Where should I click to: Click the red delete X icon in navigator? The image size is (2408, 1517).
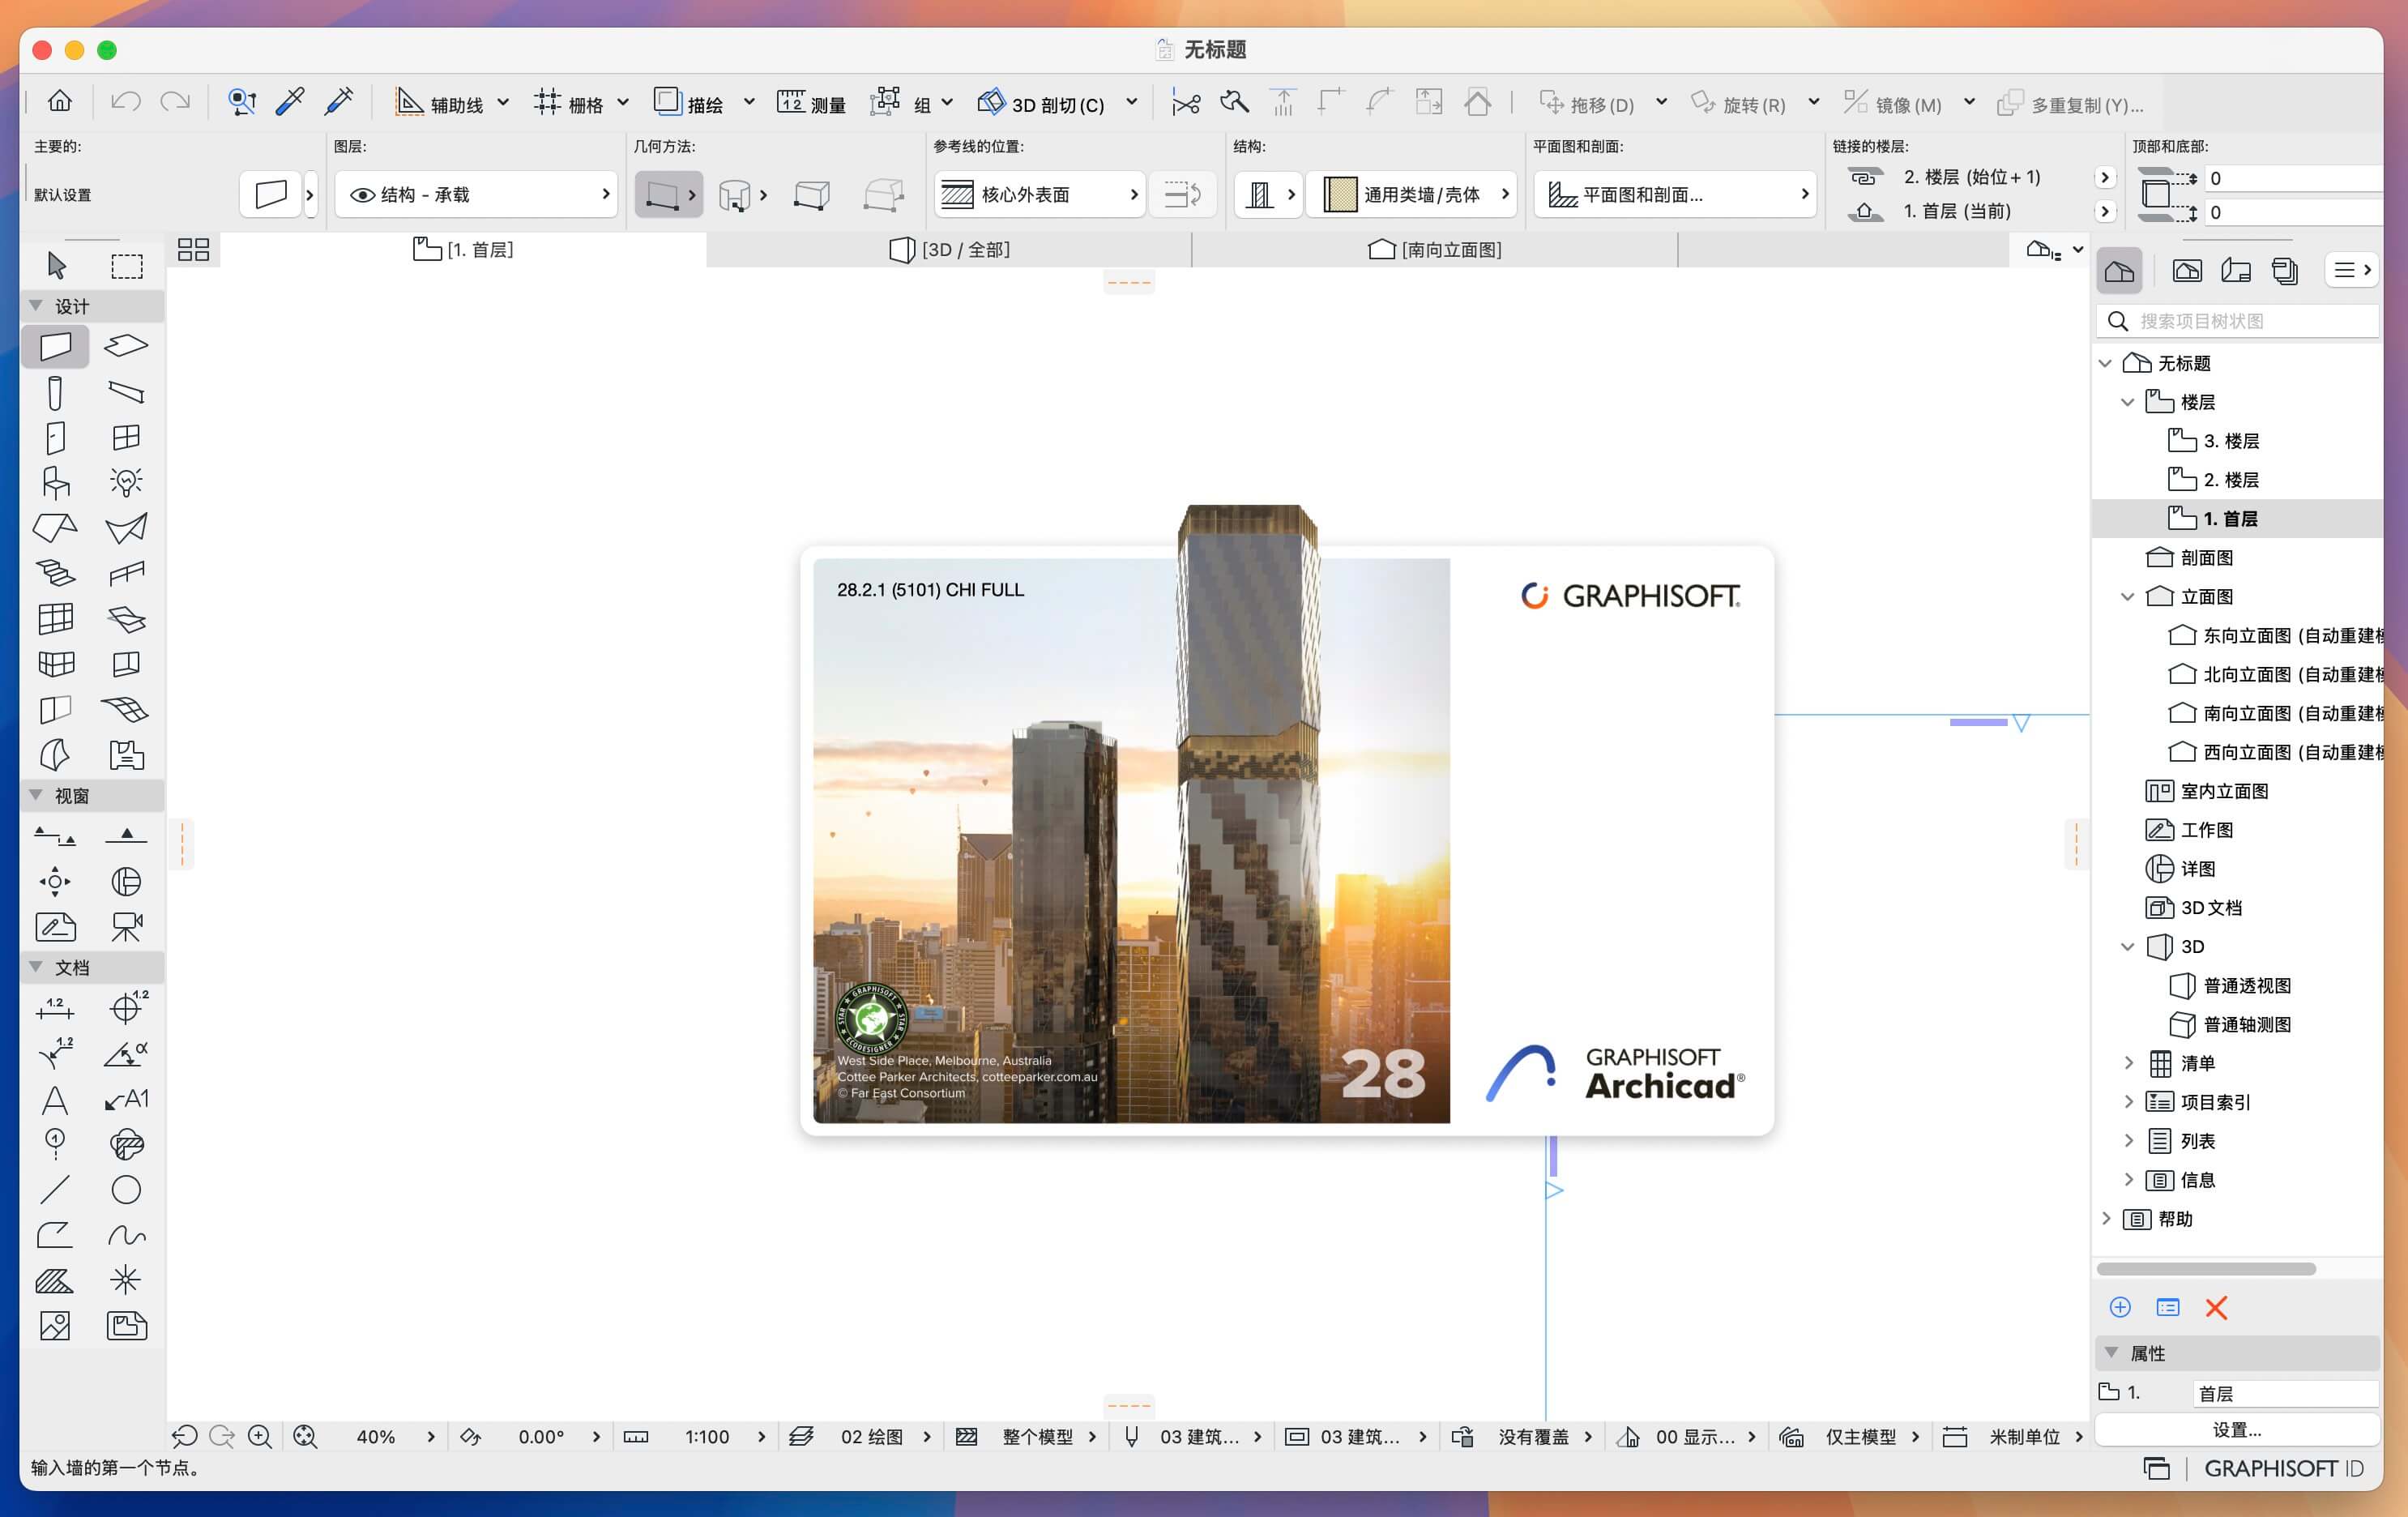coord(2215,1308)
